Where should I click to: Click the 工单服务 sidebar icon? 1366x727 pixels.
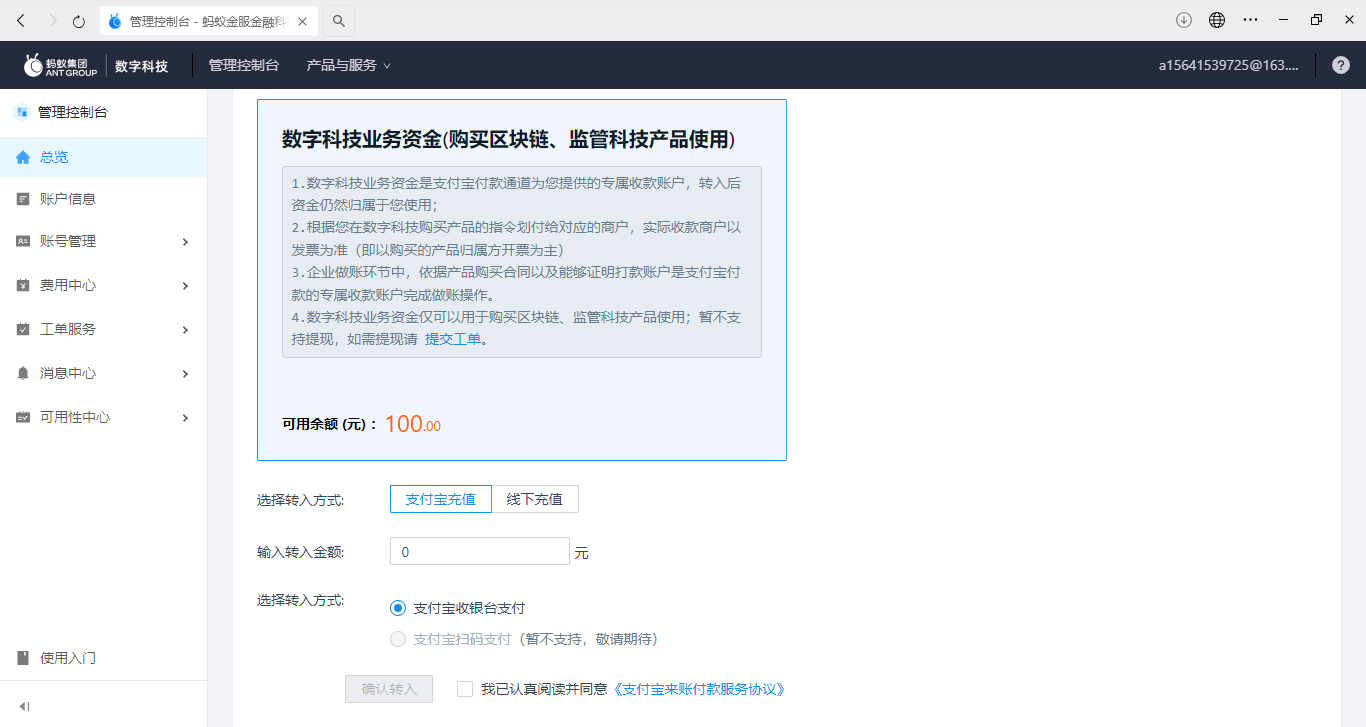click(23, 329)
